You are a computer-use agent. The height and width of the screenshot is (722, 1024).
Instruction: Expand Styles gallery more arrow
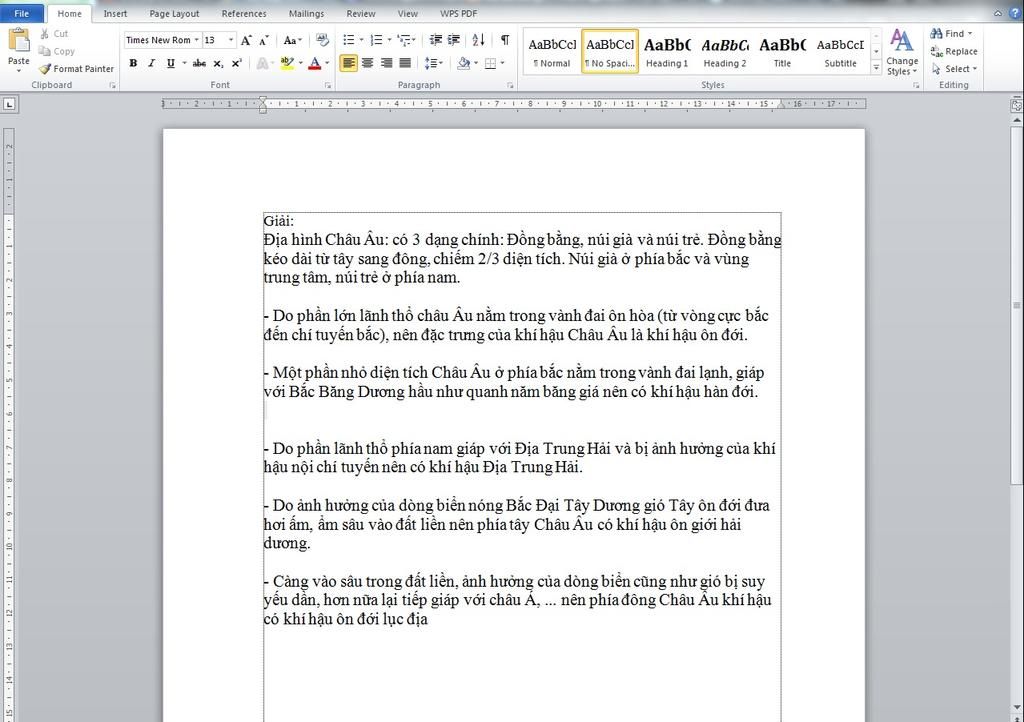[876, 67]
